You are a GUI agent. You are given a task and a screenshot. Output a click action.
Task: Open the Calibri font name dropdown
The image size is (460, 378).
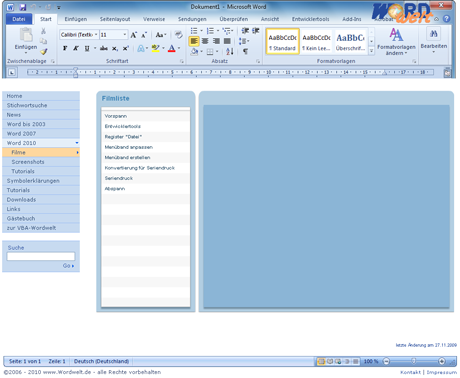coord(96,35)
